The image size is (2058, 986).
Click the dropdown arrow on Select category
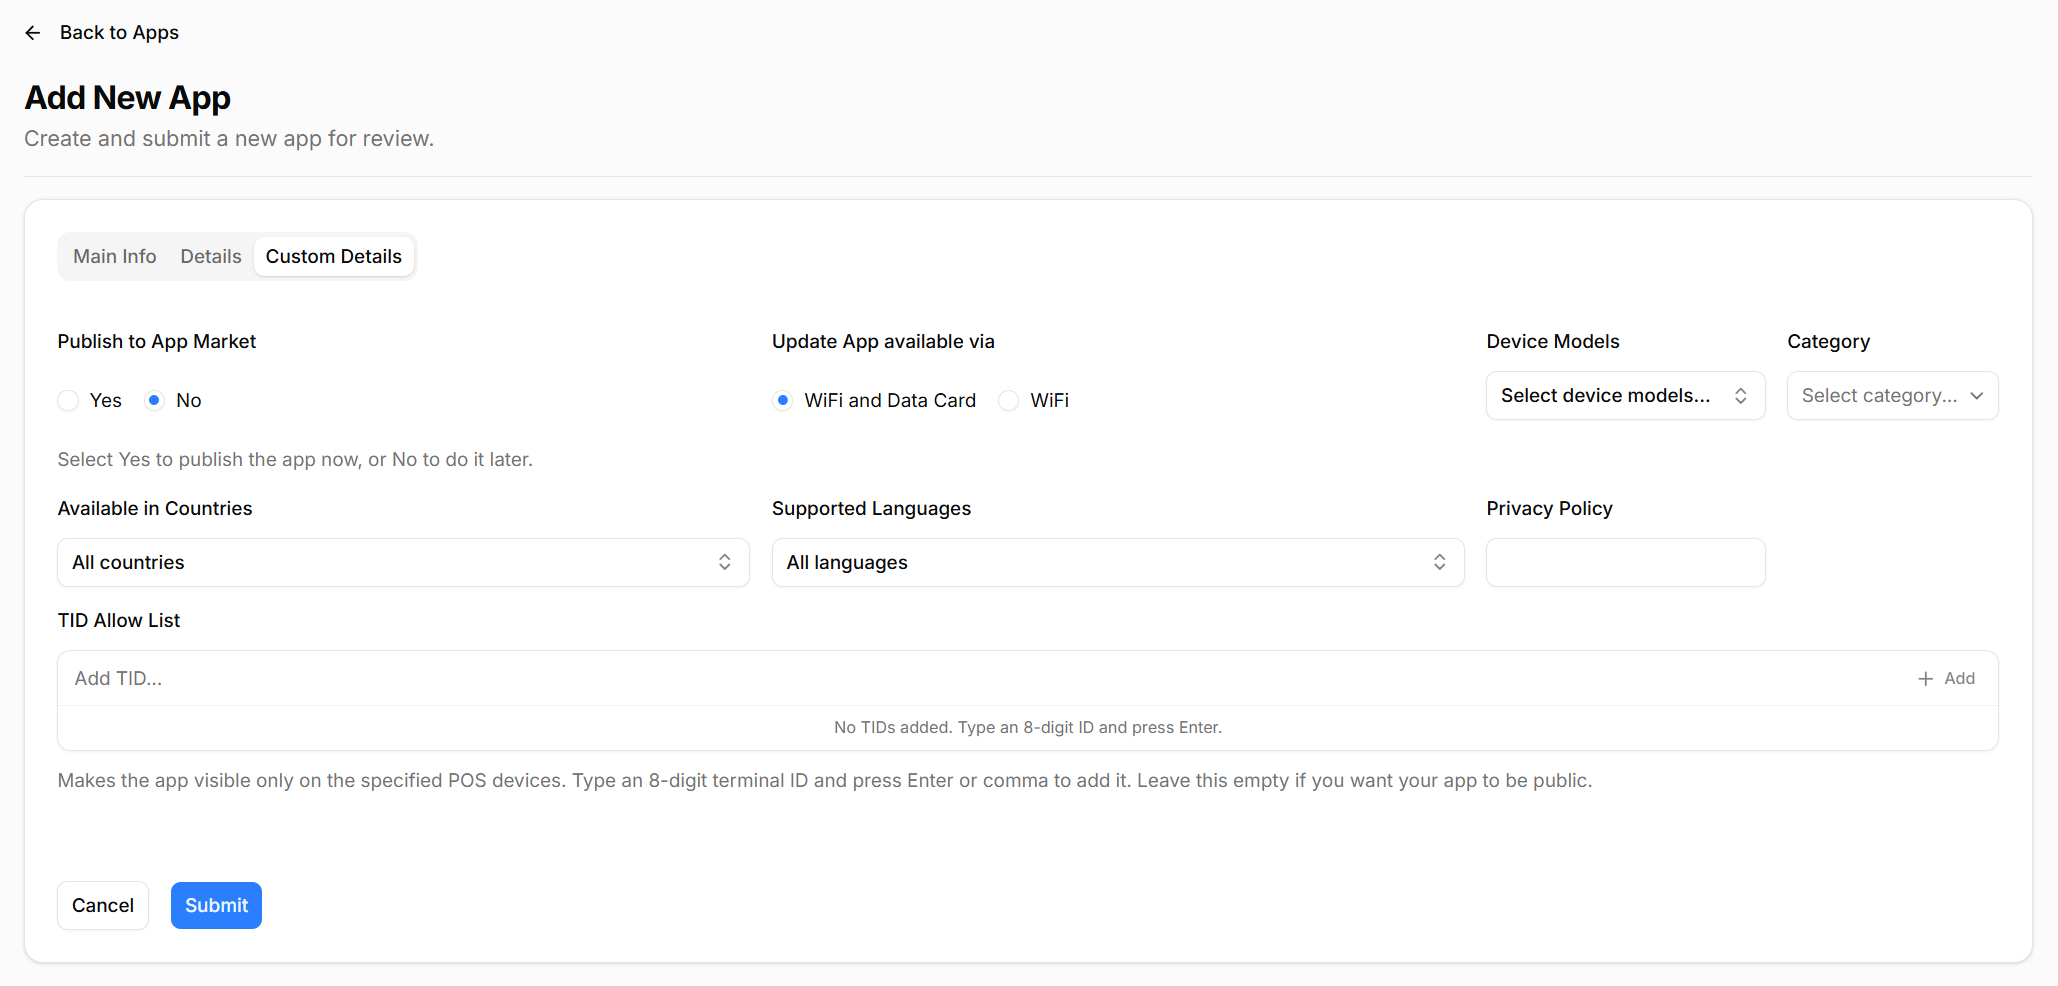pos(1976,395)
